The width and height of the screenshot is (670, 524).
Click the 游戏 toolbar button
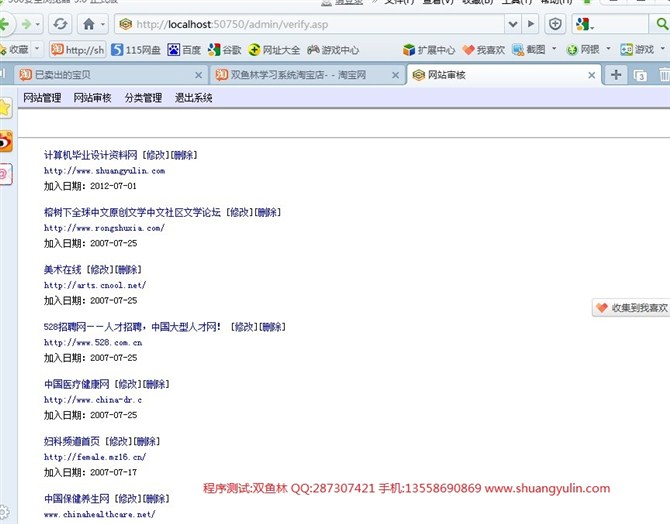pyautogui.click(x=637, y=50)
